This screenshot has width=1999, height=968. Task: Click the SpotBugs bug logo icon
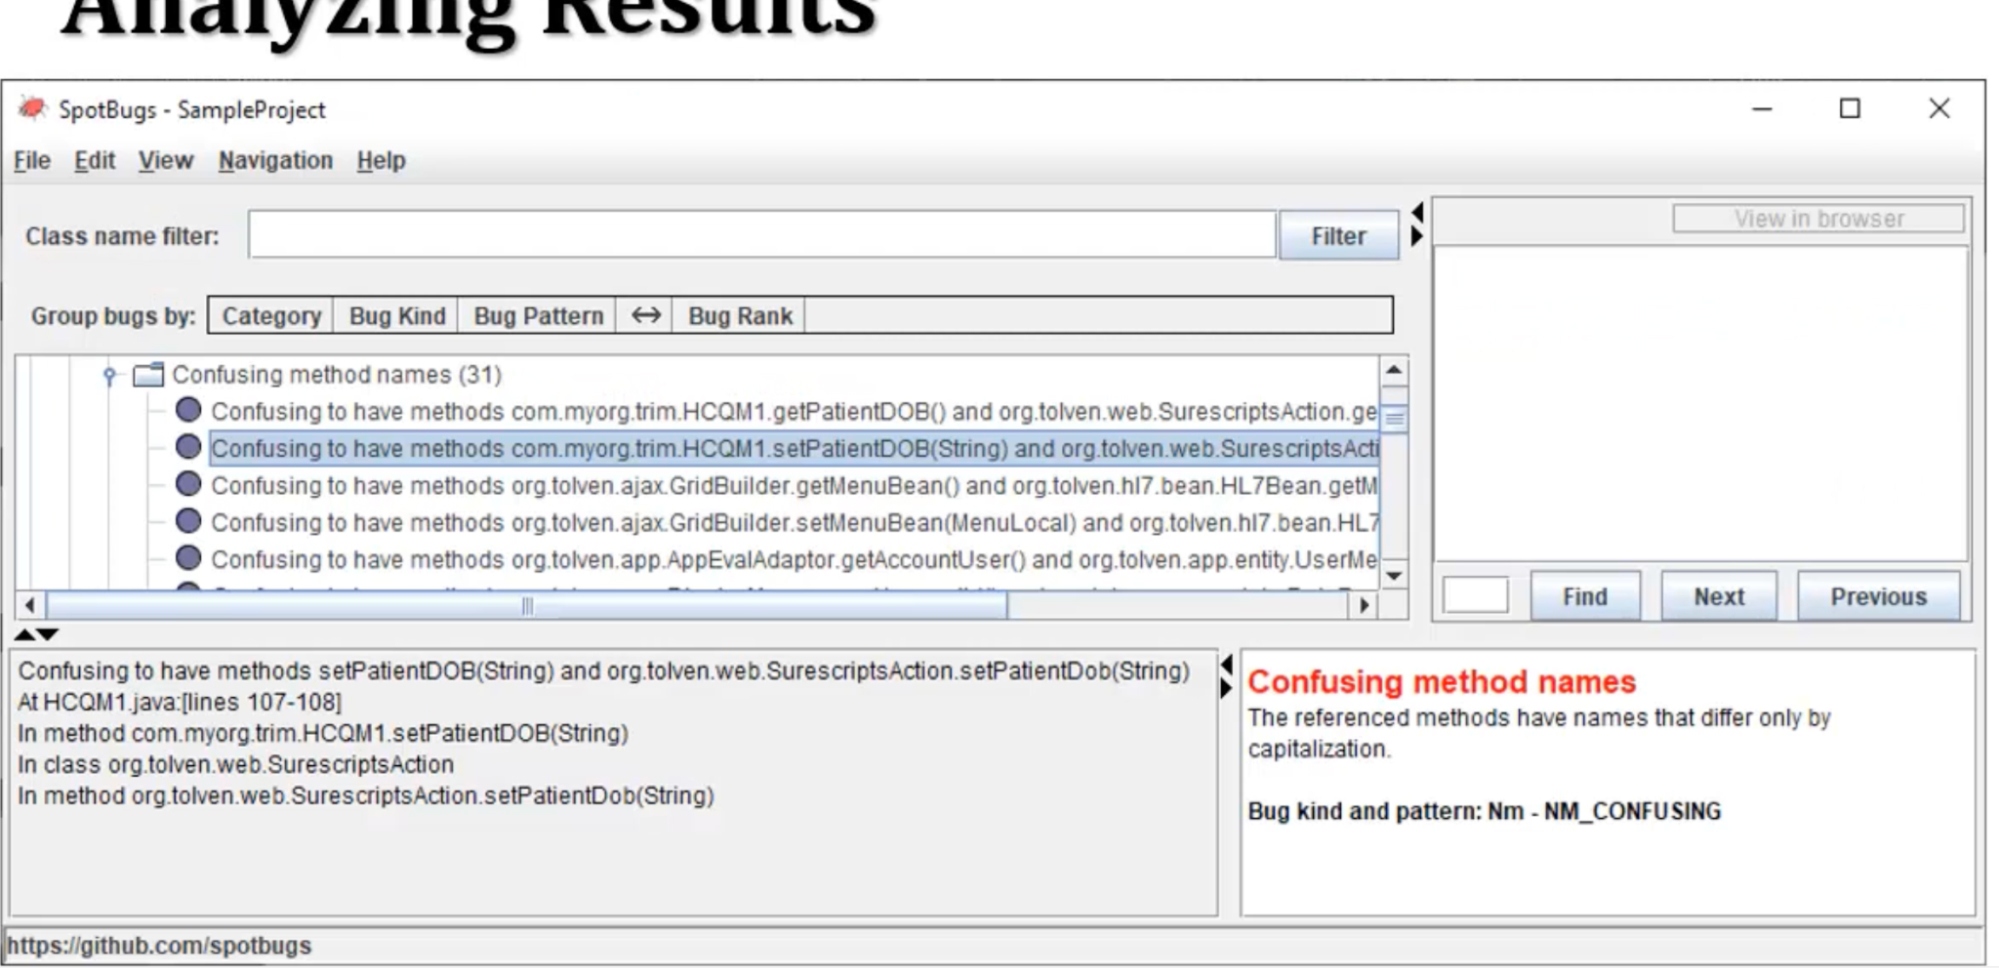pyautogui.click(x=32, y=108)
